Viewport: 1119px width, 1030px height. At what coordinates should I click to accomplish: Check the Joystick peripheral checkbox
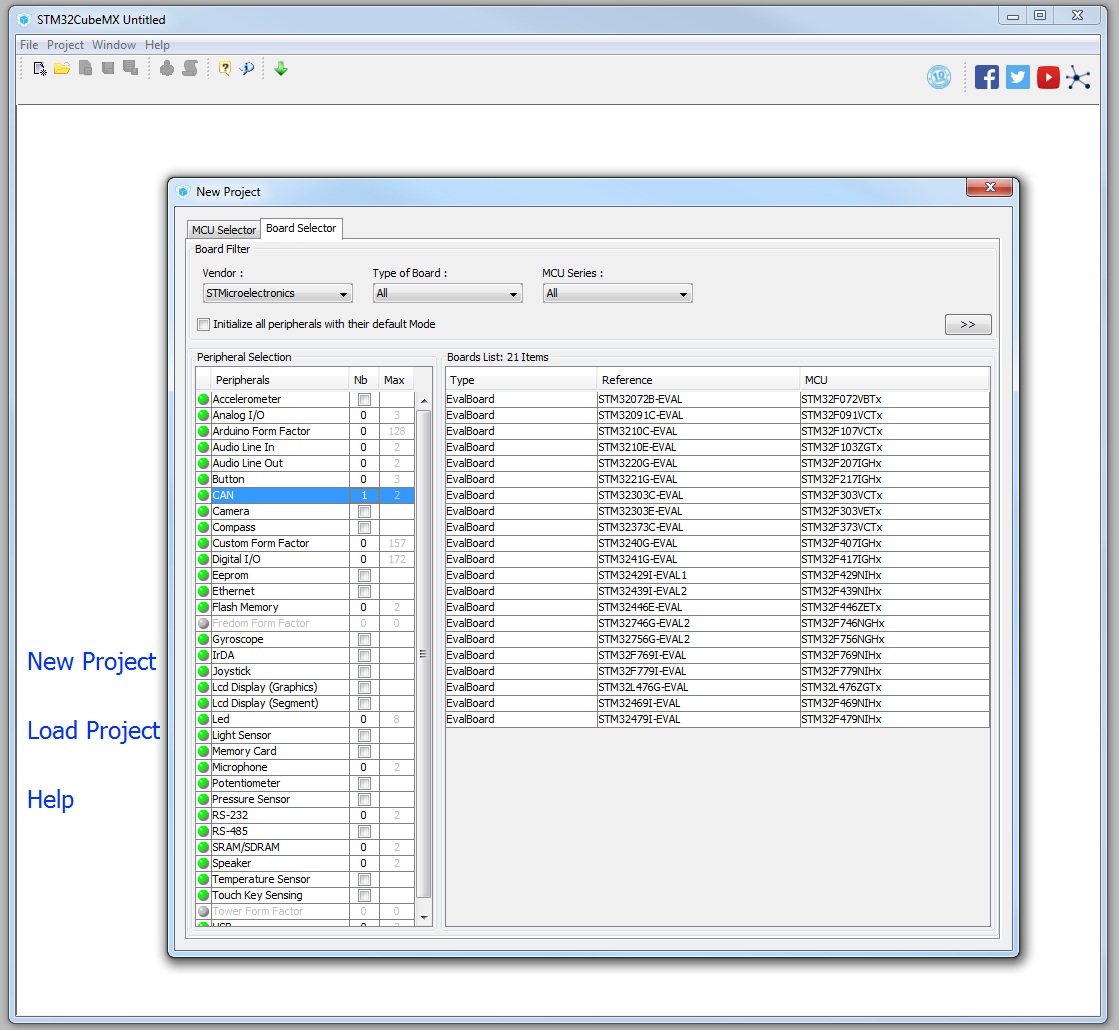pos(365,672)
